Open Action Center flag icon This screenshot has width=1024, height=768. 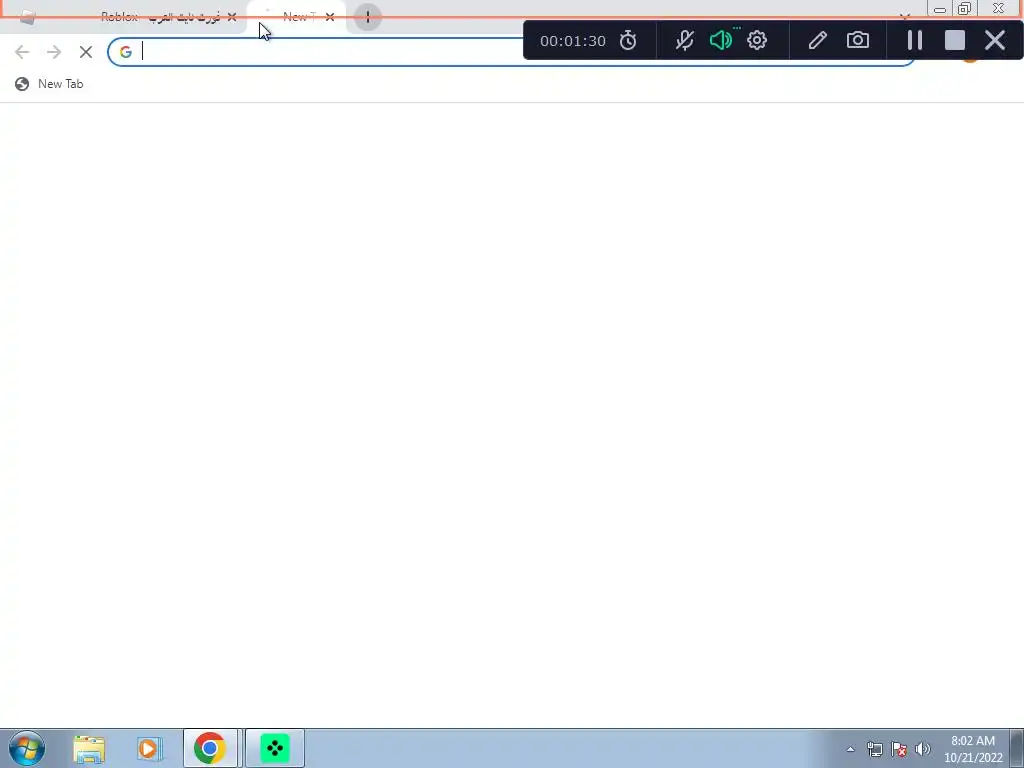point(899,749)
